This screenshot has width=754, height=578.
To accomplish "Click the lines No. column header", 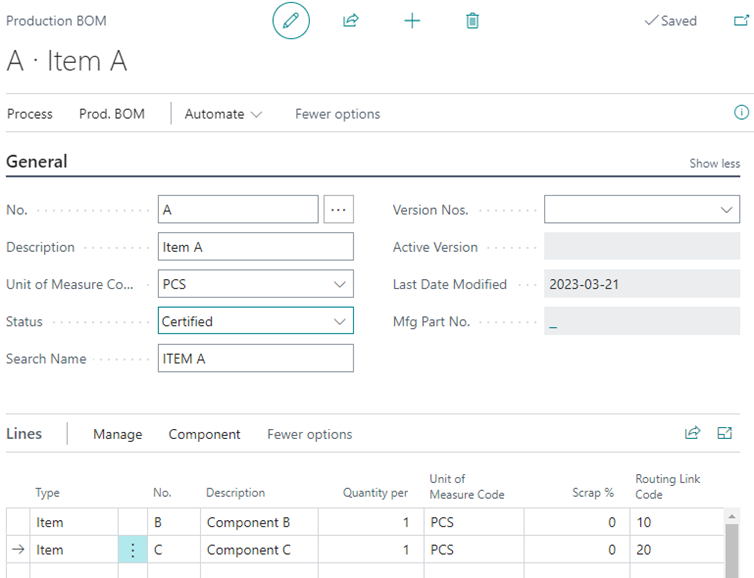I will [162, 493].
